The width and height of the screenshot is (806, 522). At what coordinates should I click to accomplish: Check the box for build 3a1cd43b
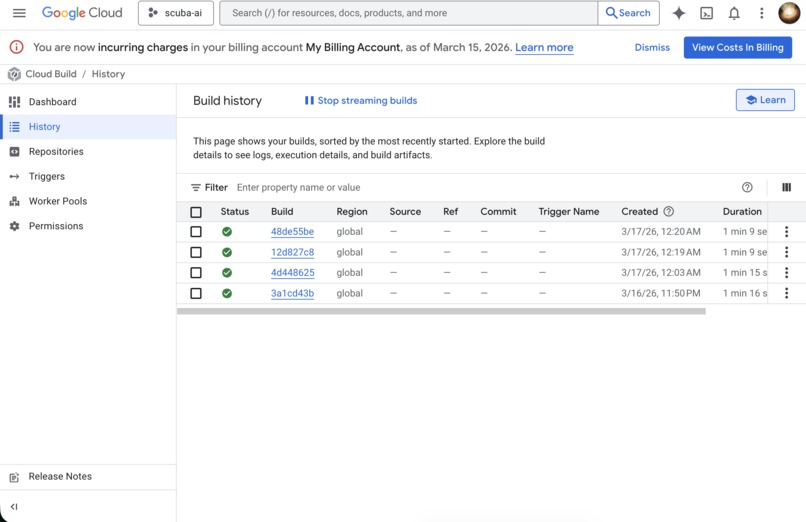click(196, 293)
